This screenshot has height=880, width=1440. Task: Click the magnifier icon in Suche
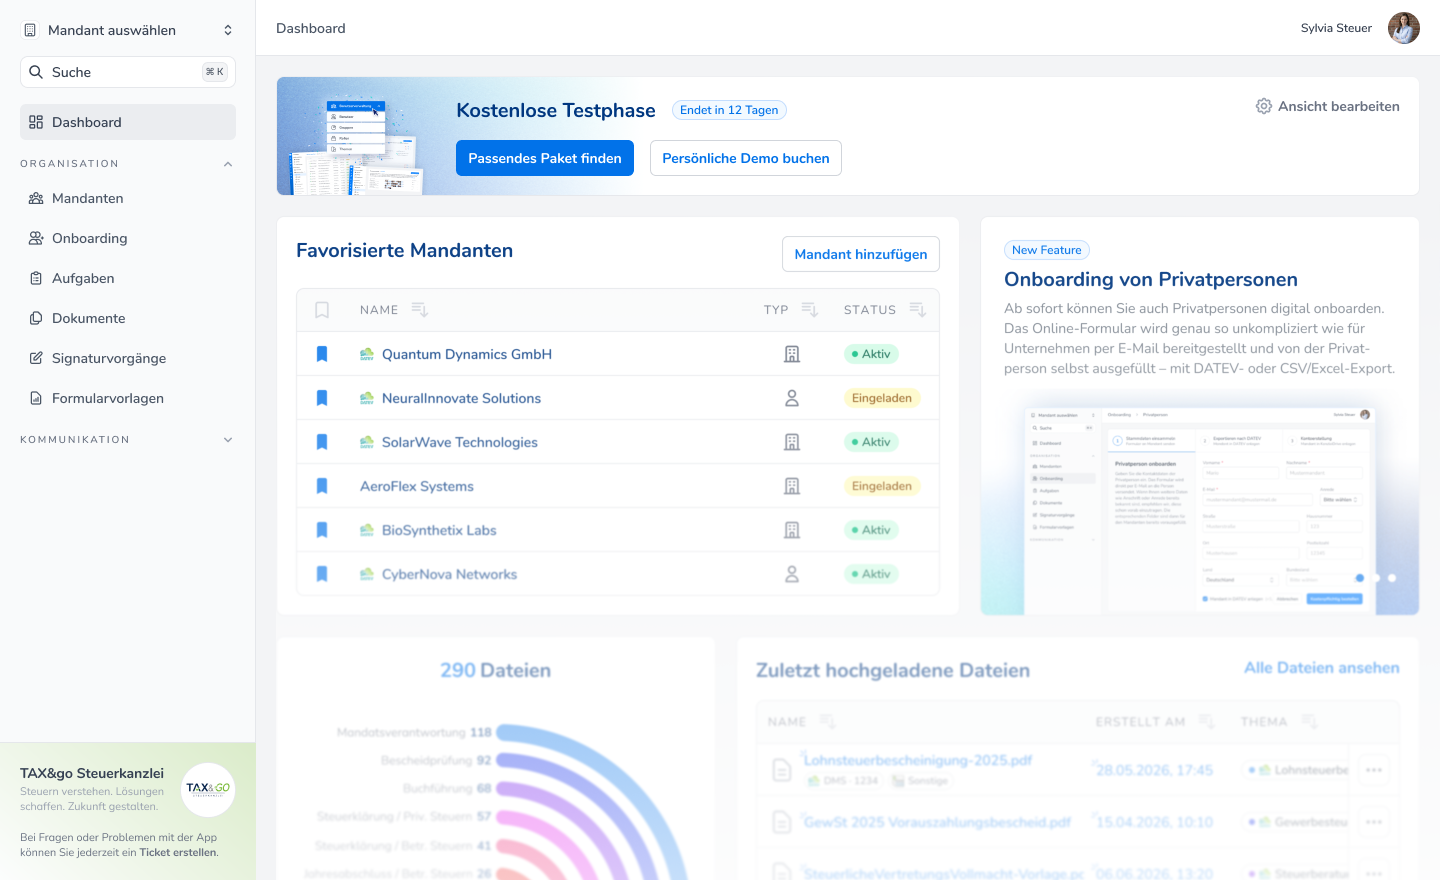[x=36, y=72]
